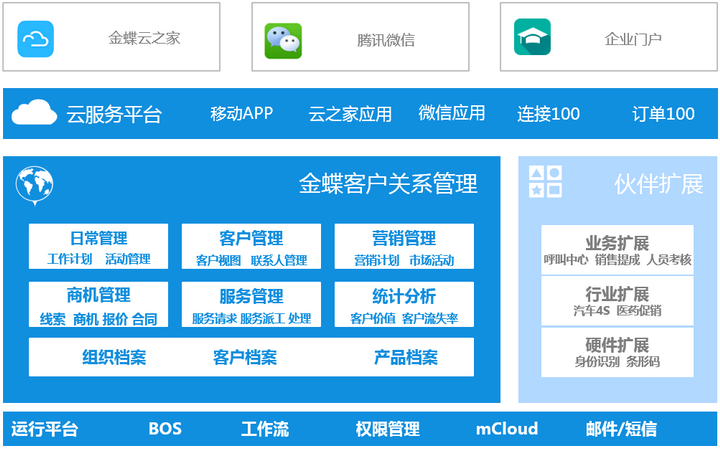Screen dimensions: 720x449
Task: Open 客户价值 under 统计分析
Action: [373, 319]
